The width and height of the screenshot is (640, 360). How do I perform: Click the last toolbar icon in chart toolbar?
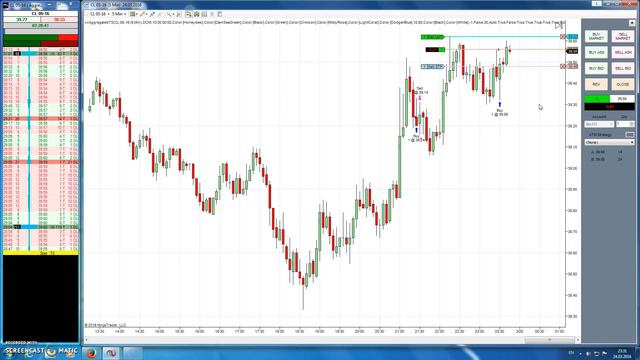pos(220,14)
